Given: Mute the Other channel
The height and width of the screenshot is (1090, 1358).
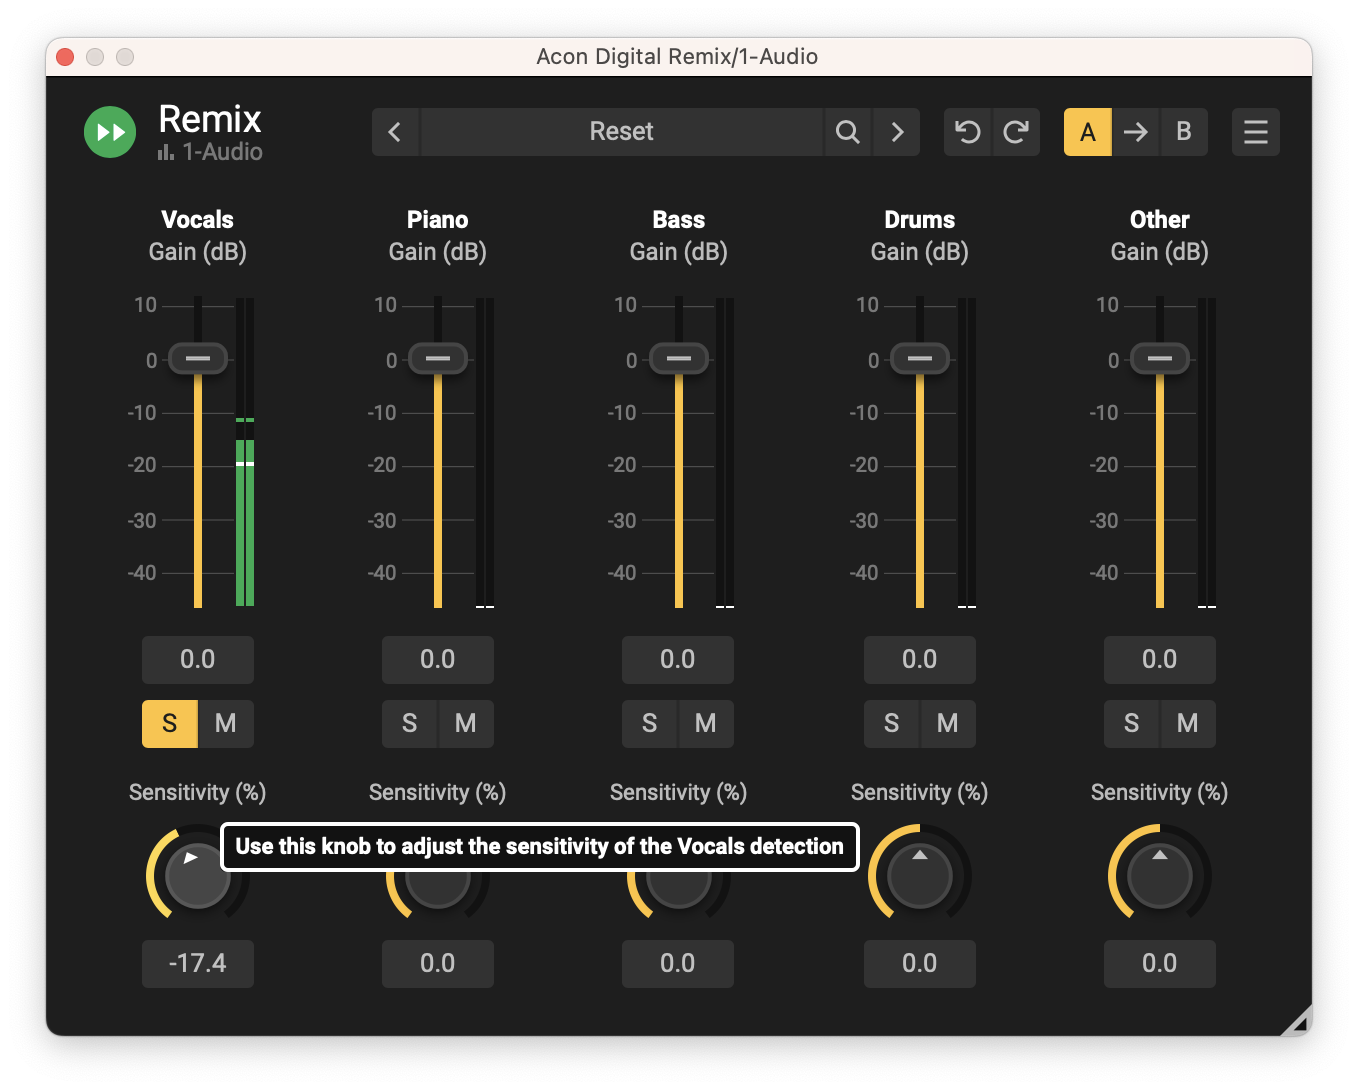Looking at the screenshot, I should click(x=1187, y=723).
